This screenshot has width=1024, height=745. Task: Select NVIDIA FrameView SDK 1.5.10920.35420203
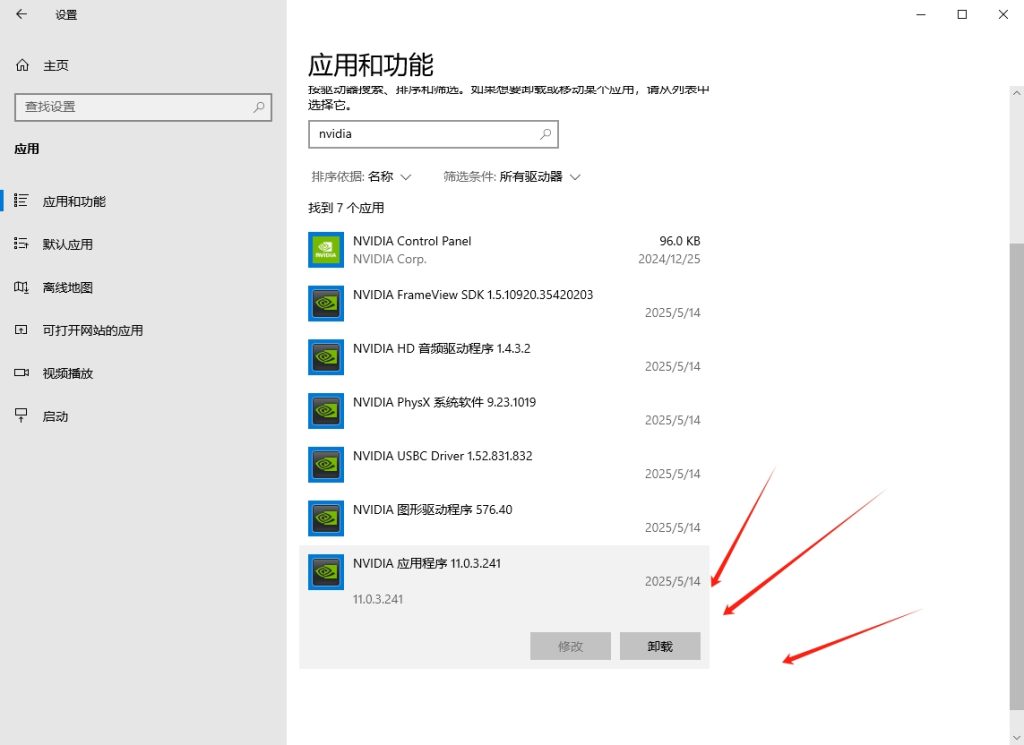click(x=504, y=303)
